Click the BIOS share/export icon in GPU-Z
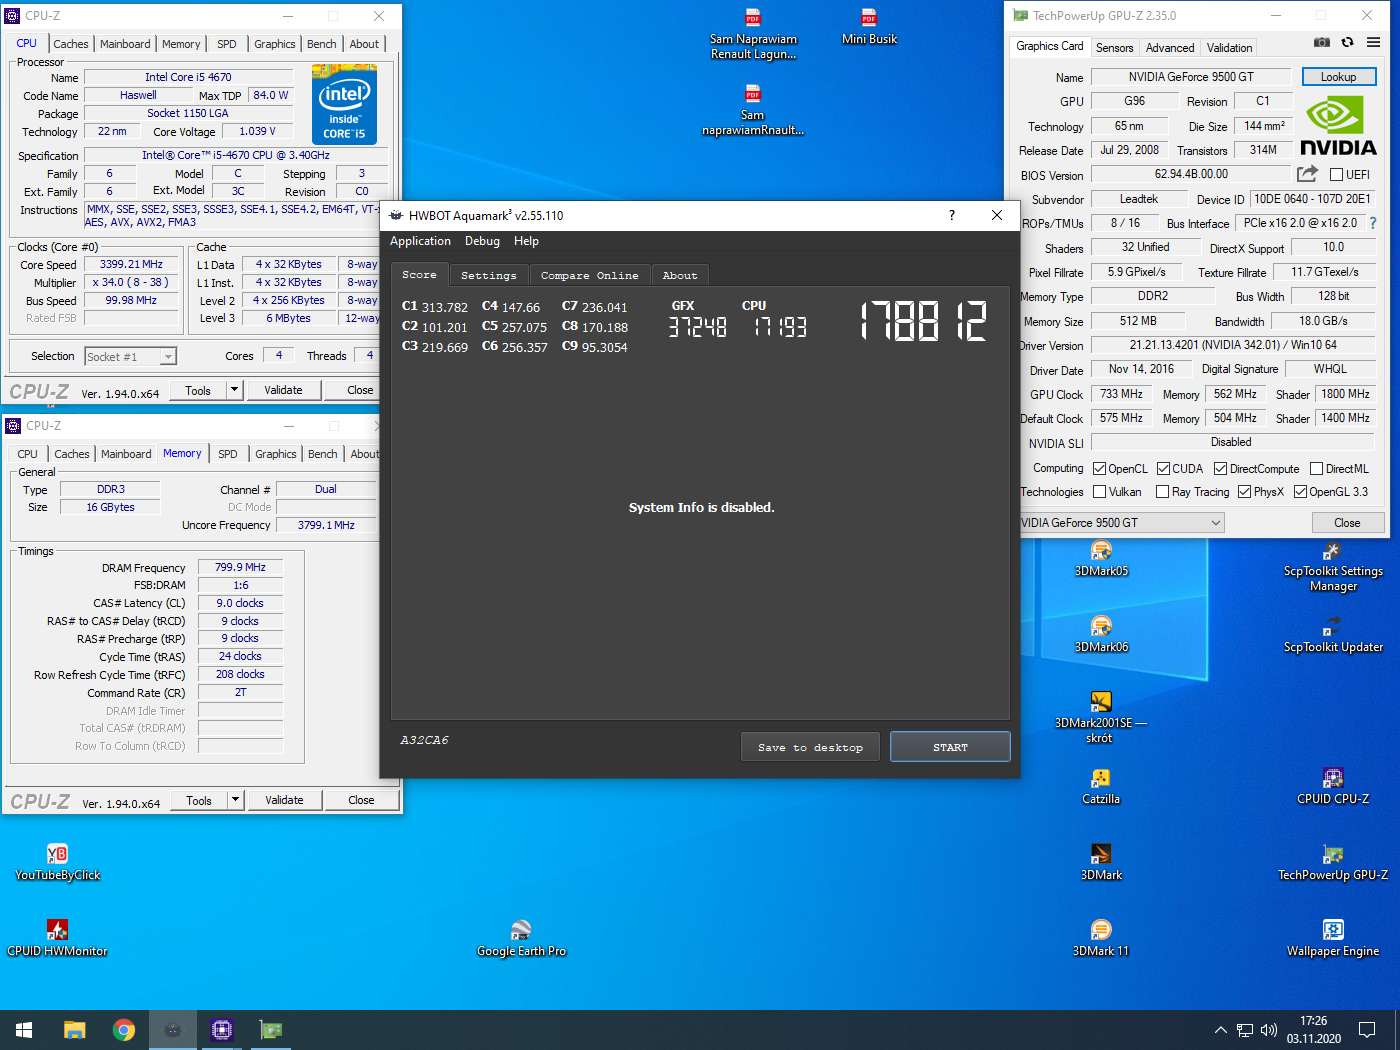 [x=1307, y=173]
